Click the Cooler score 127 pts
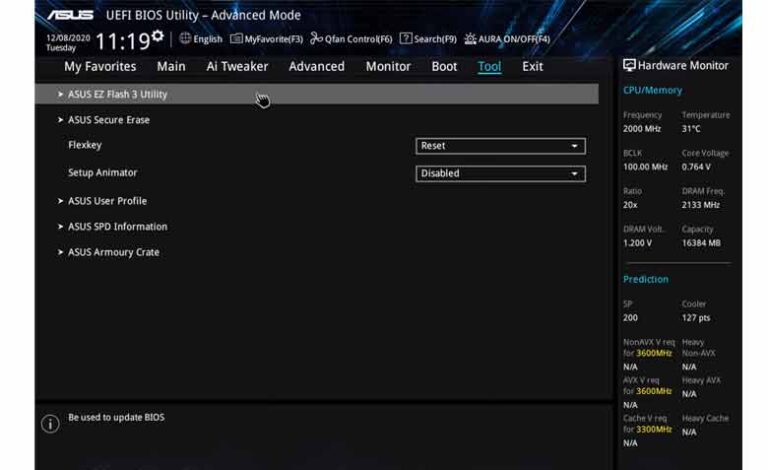The height and width of the screenshot is (470, 768). coord(696,318)
